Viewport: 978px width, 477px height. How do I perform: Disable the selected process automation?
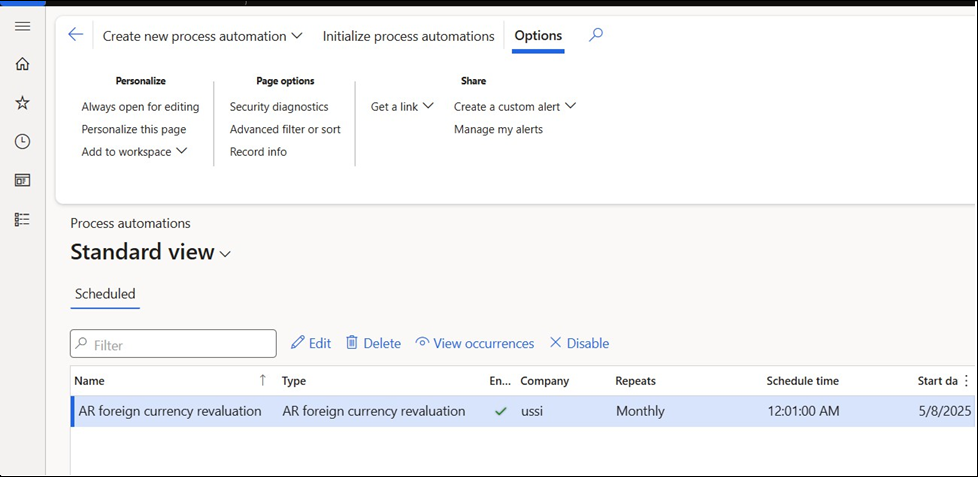click(578, 343)
